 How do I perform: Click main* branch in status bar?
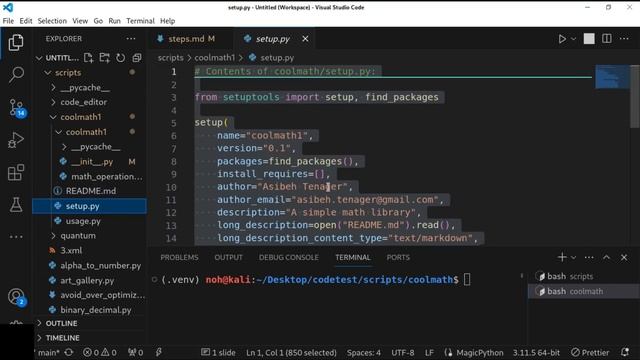pos(48,352)
